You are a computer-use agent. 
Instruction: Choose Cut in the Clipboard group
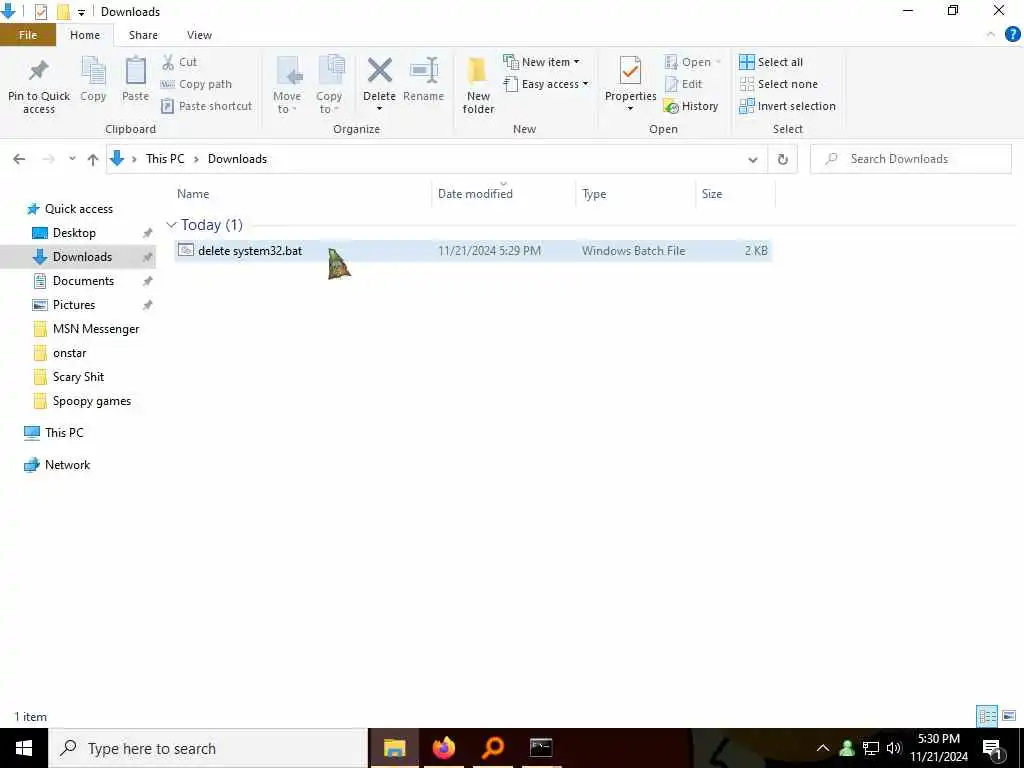(x=180, y=62)
